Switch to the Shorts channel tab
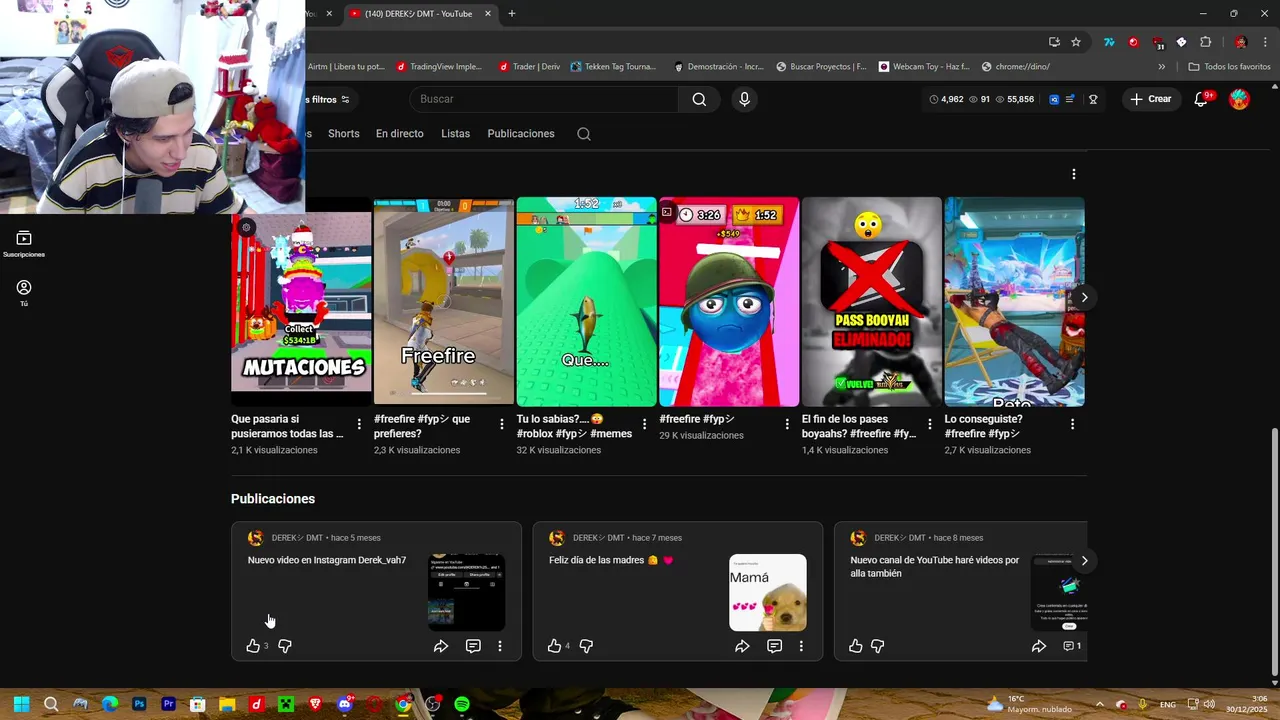The height and width of the screenshot is (720, 1280). [343, 134]
